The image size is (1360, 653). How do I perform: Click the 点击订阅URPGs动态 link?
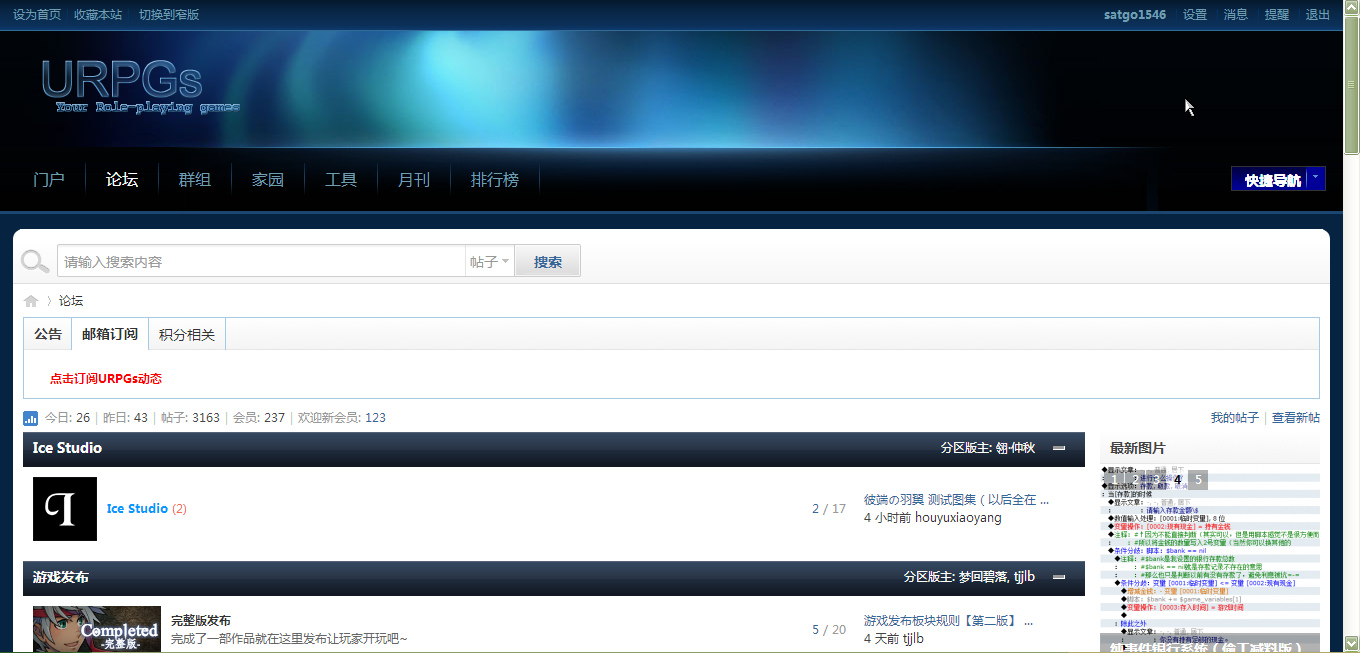[106, 379]
